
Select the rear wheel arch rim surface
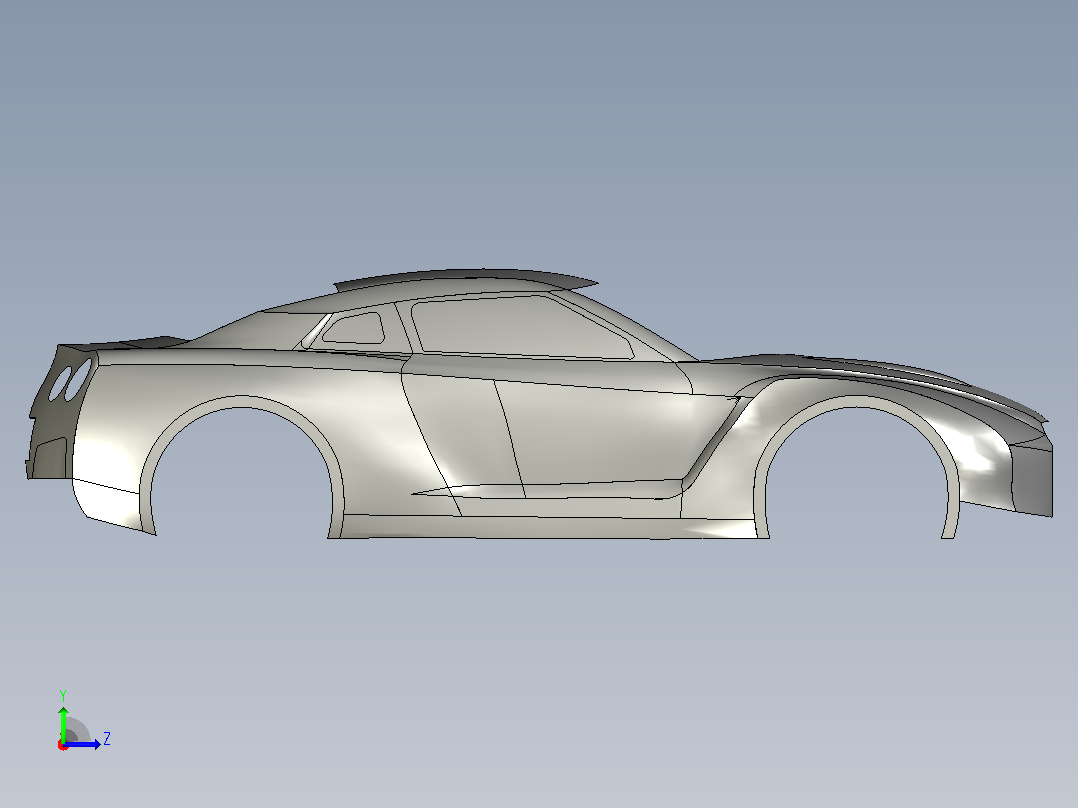point(242,402)
